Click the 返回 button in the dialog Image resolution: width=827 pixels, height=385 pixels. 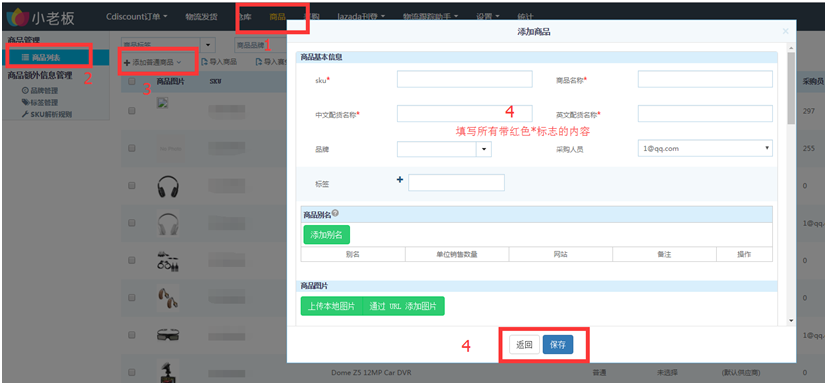(x=524, y=345)
